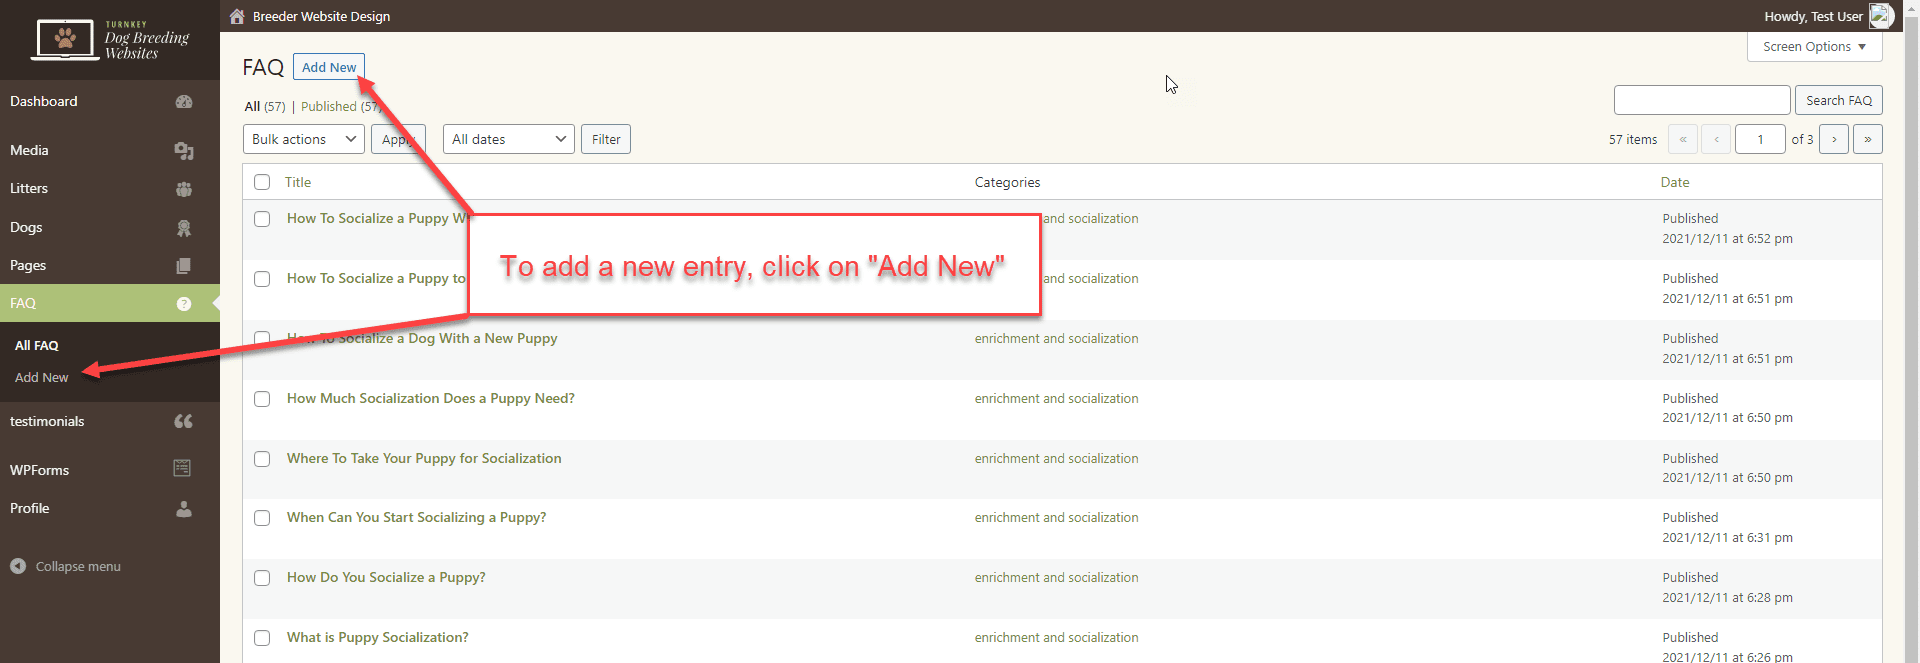Open What is Puppy Socialization? entry
Image resolution: width=1920 pixels, height=663 pixels.
(x=378, y=637)
